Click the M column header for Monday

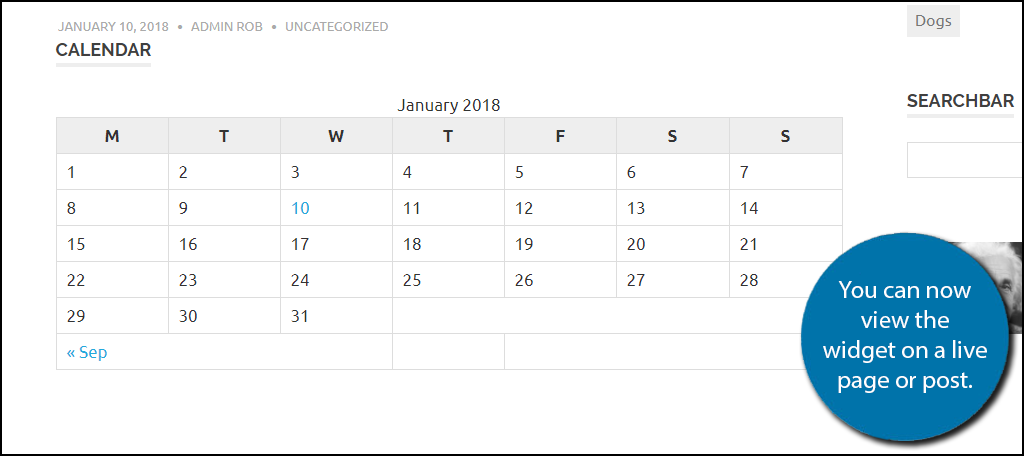tap(112, 137)
